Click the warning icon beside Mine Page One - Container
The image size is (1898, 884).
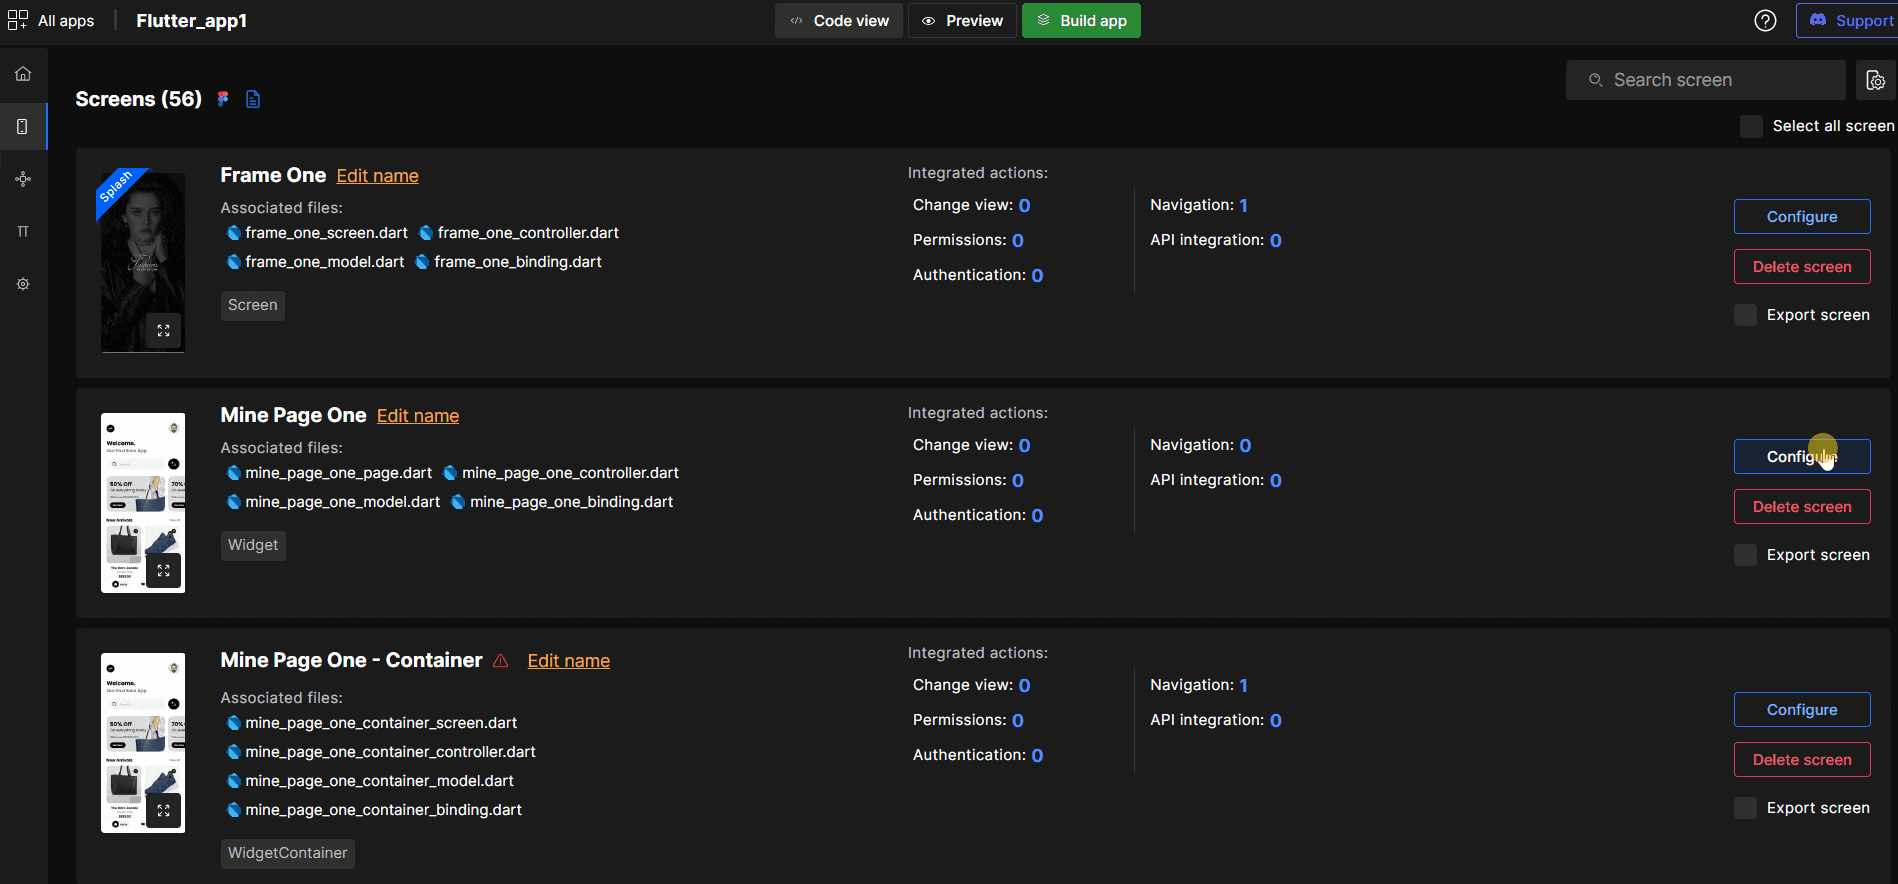[501, 661]
